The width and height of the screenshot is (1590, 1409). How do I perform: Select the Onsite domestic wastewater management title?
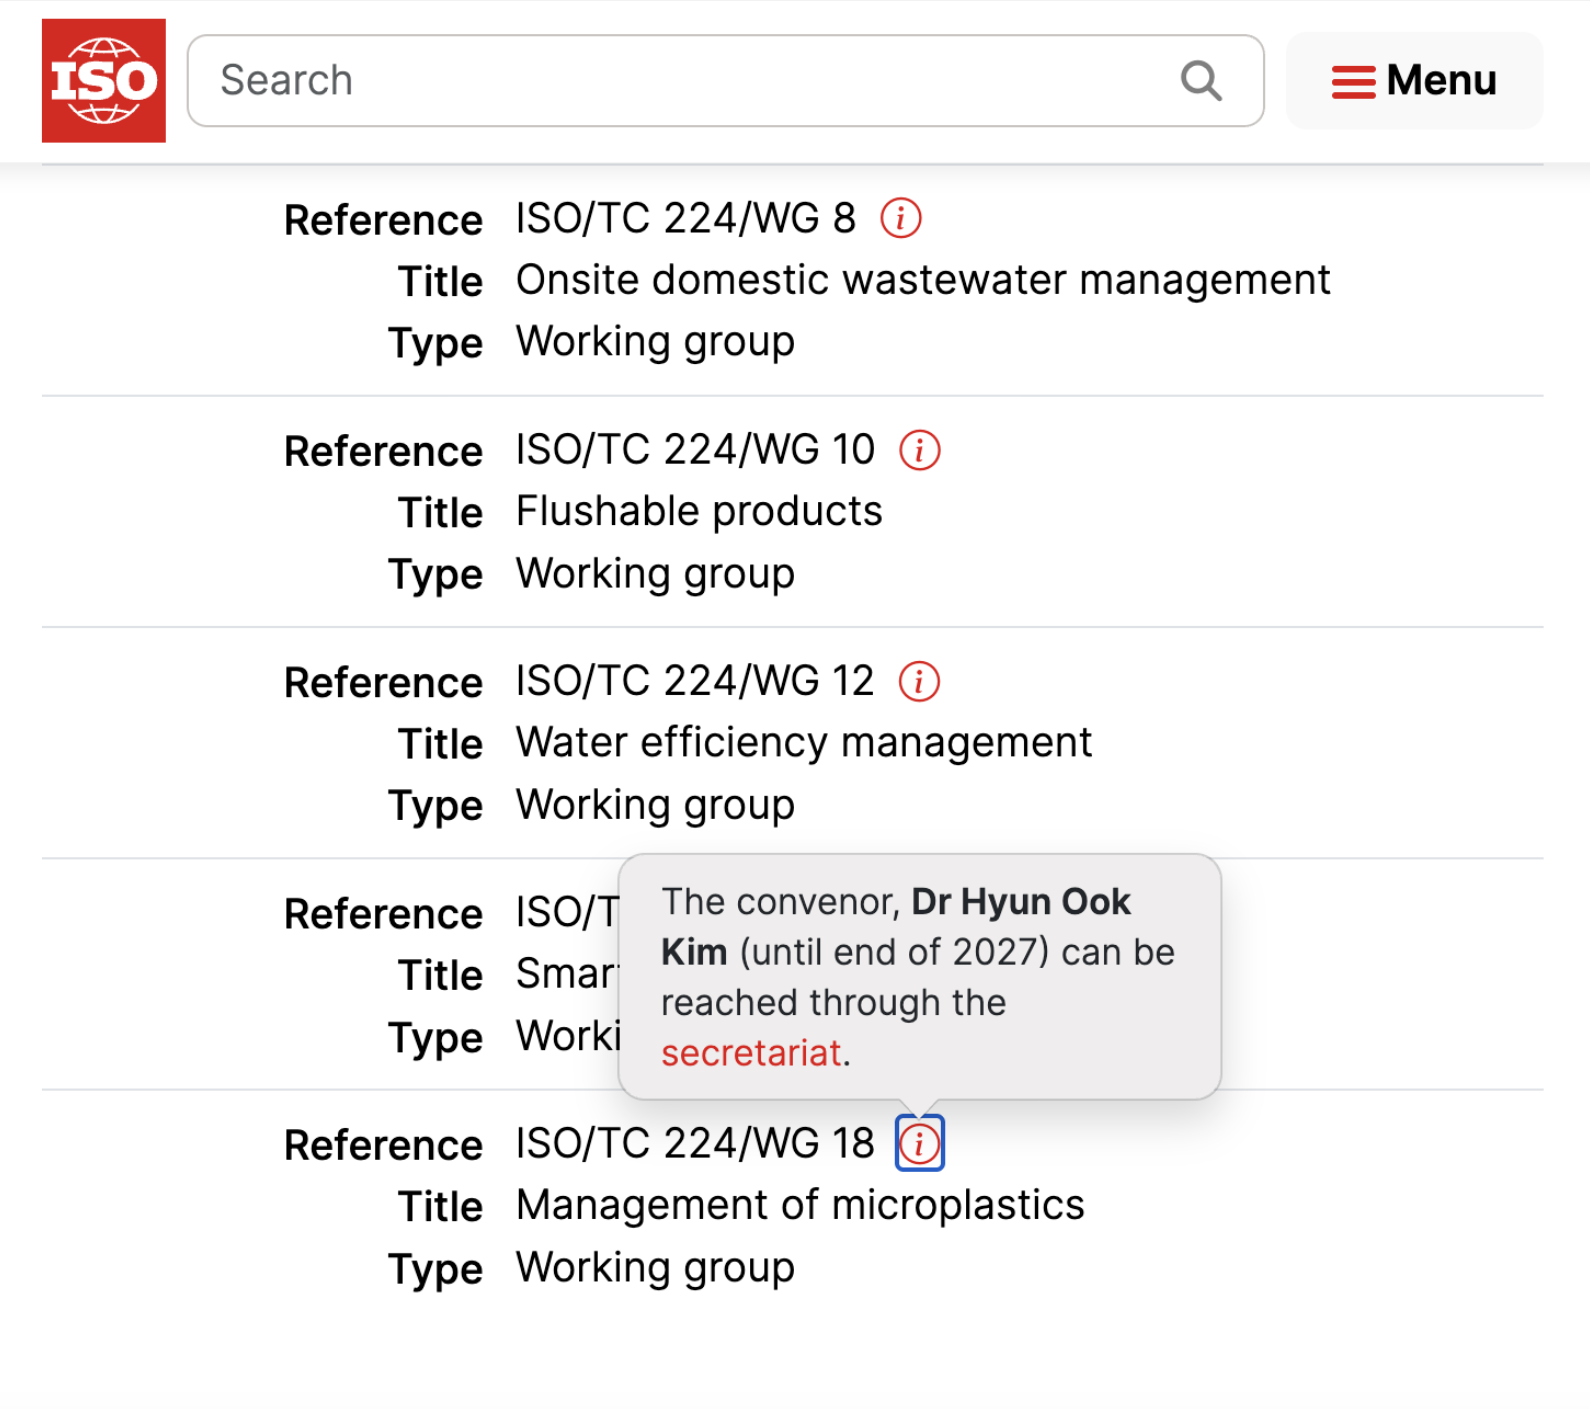click(x=923, y=280)
